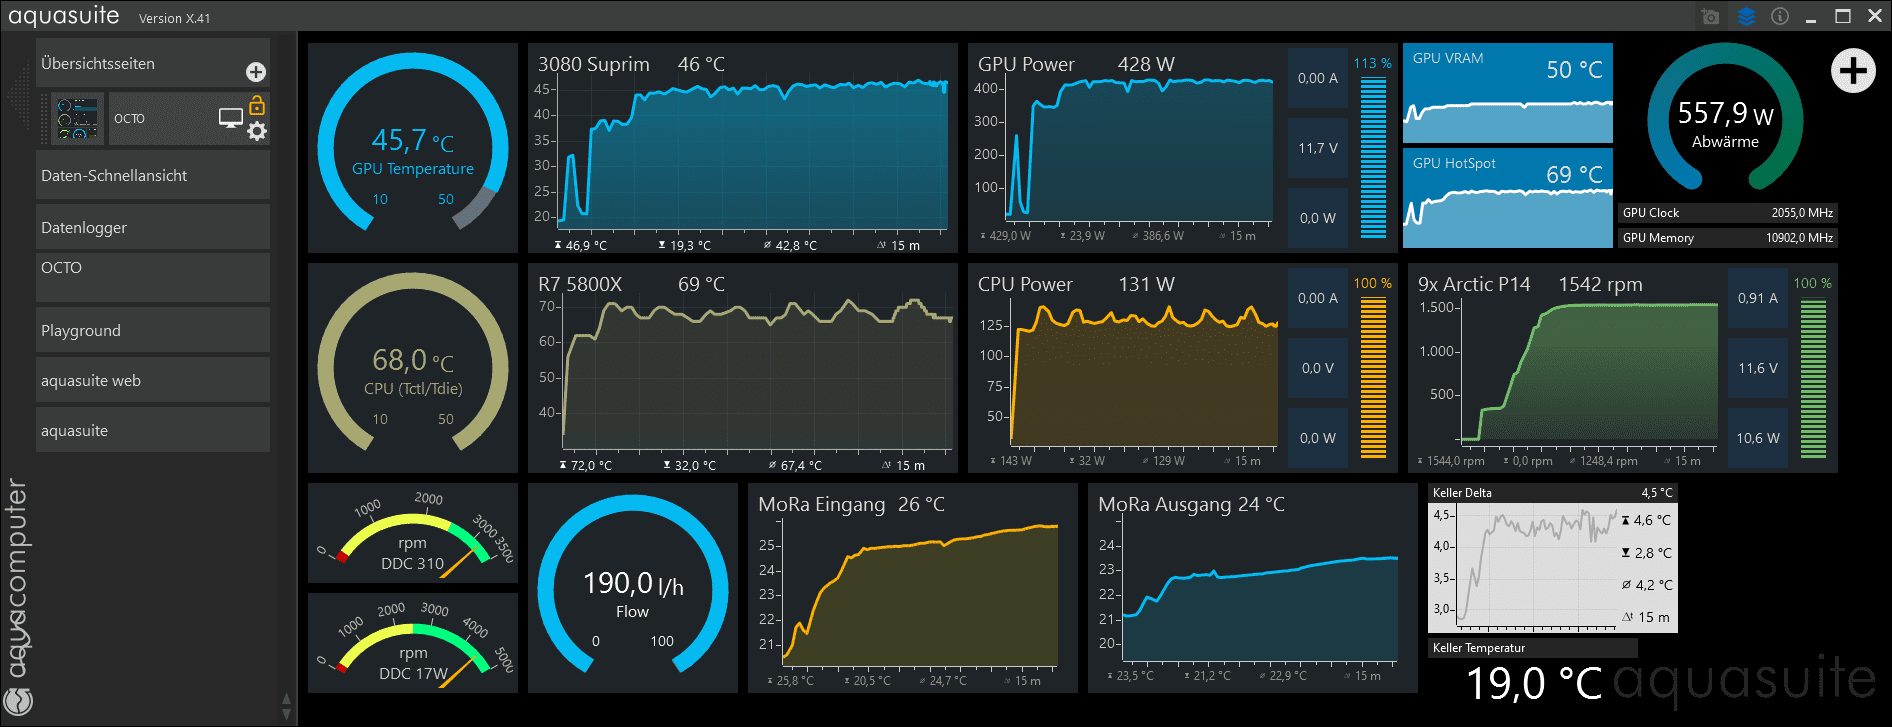Open the Datenlogger section
The height and width of the screenshot is (727, 1892).
153,227
